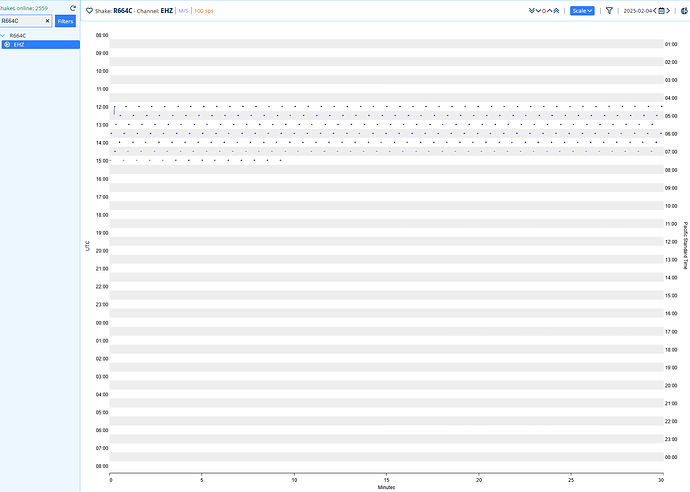The width and height of the screenshot is (690, 492).
Task: Click the play icon beside EHZ
Action: pyautogui.click(x=7, y=44)
